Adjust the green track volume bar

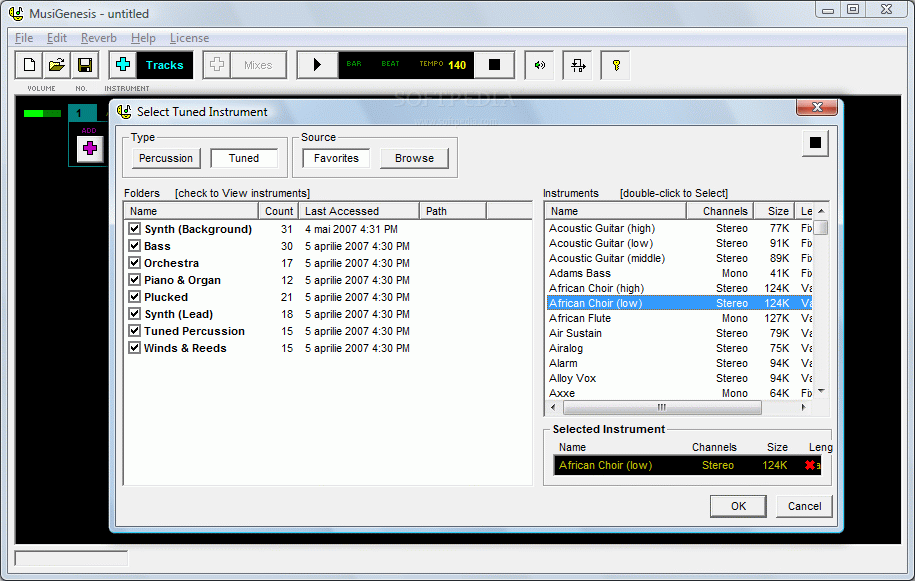coord(43,113)
